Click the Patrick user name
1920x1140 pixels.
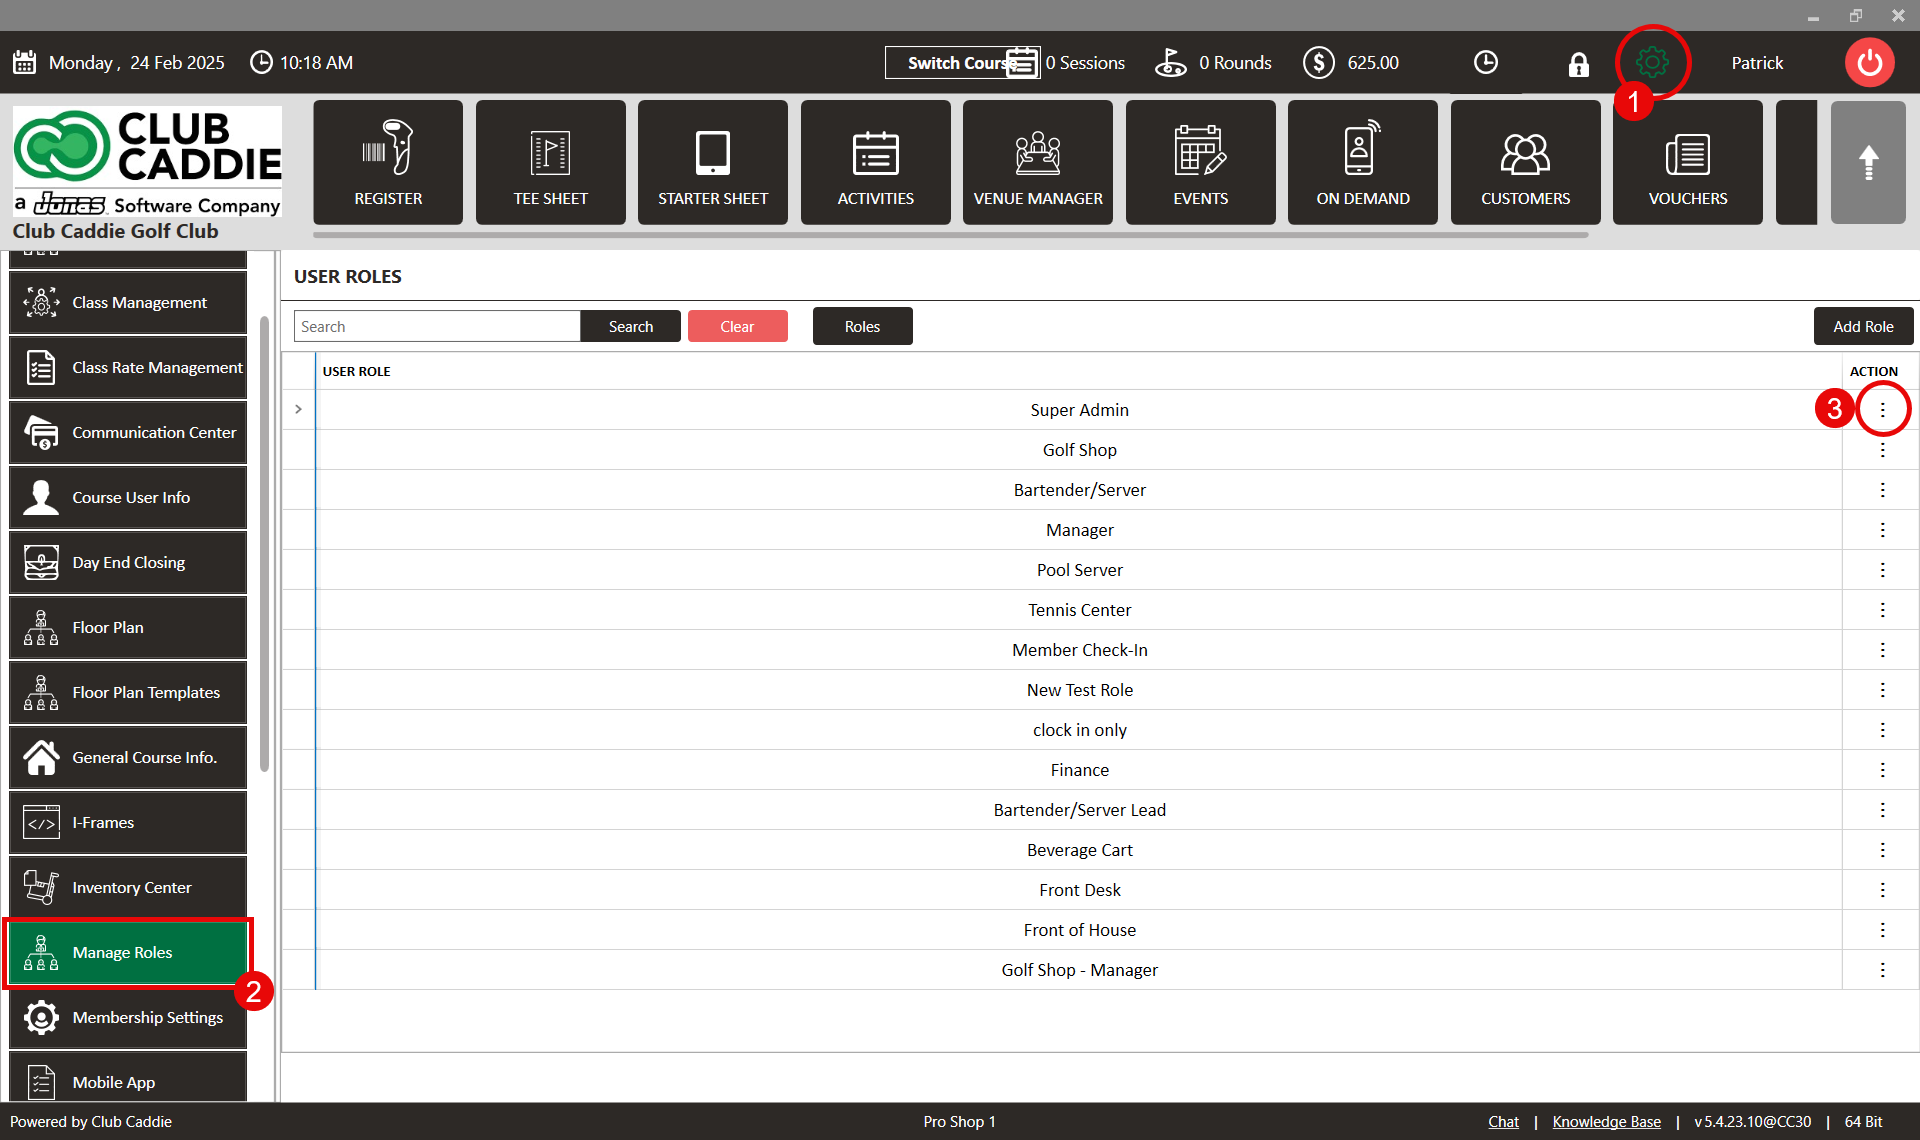1757,62
